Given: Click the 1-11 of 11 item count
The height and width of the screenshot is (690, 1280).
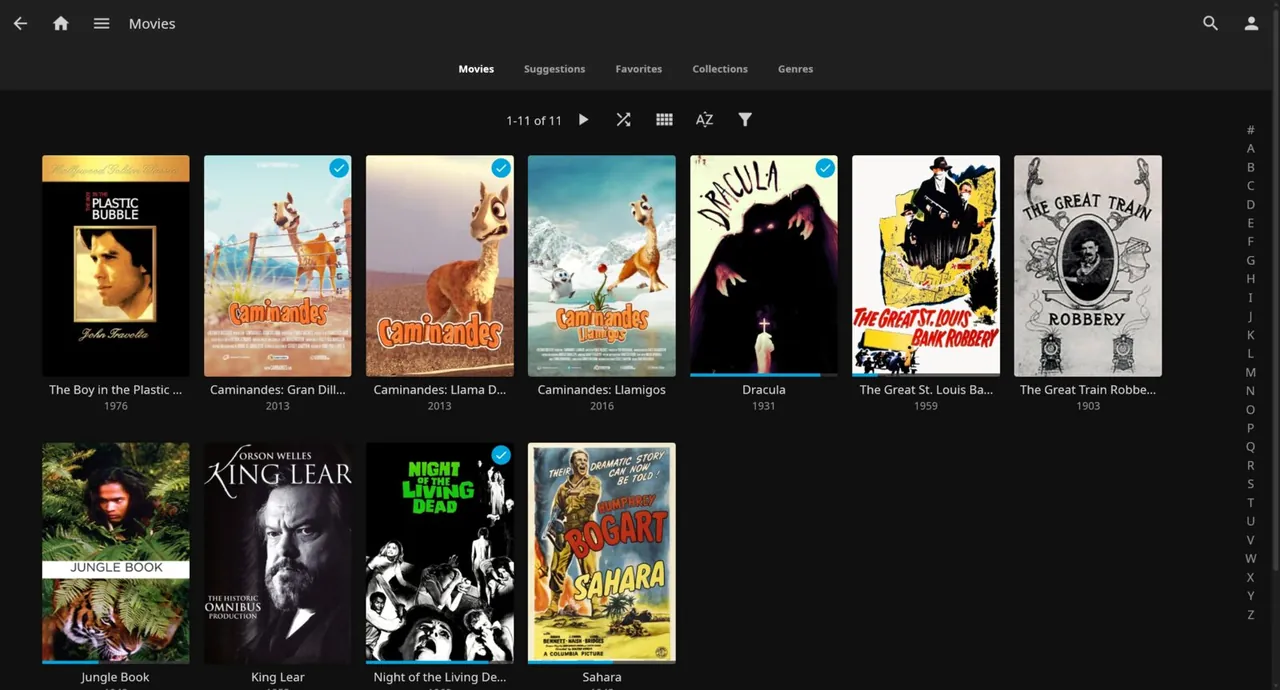Looking at the screenshot, I should tap(534, 120).
